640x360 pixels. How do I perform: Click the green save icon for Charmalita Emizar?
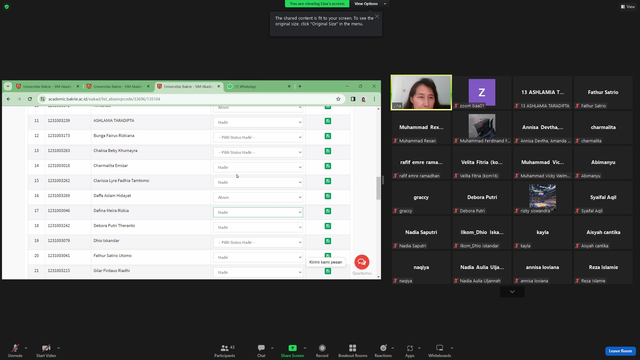(x=328, y=166)
